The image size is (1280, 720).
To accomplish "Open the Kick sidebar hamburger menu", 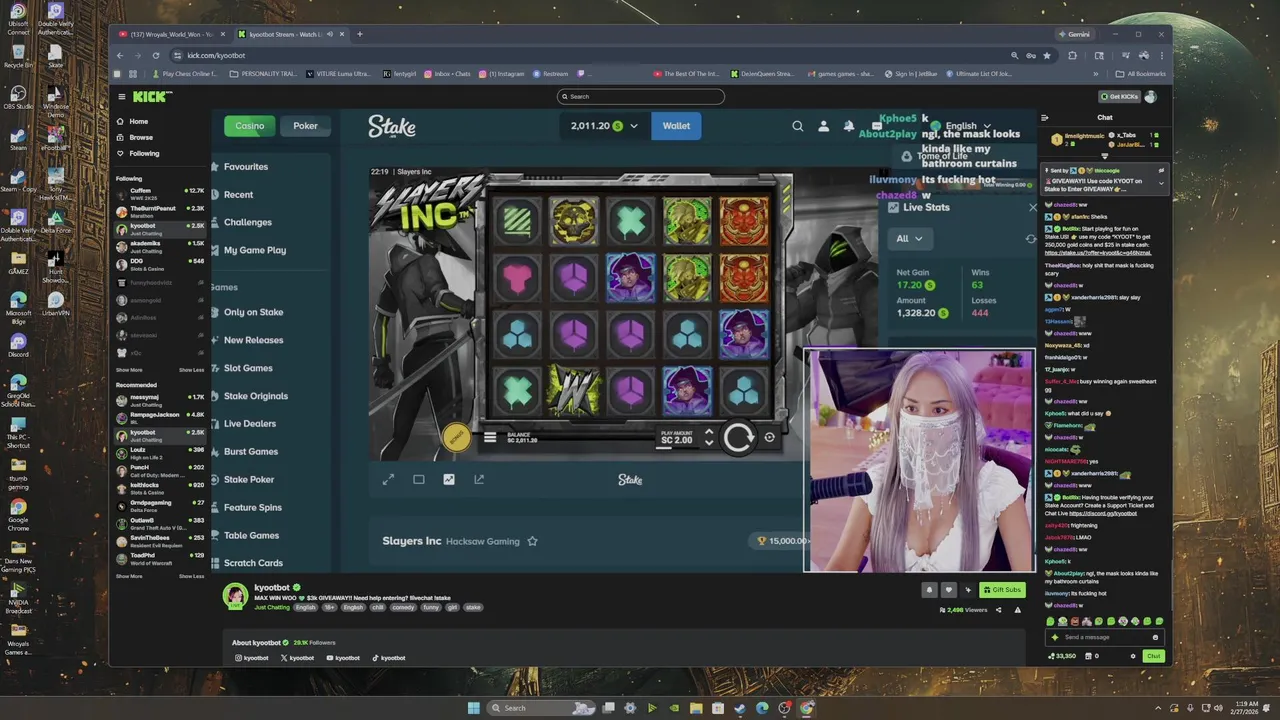I will coord(122,97).
